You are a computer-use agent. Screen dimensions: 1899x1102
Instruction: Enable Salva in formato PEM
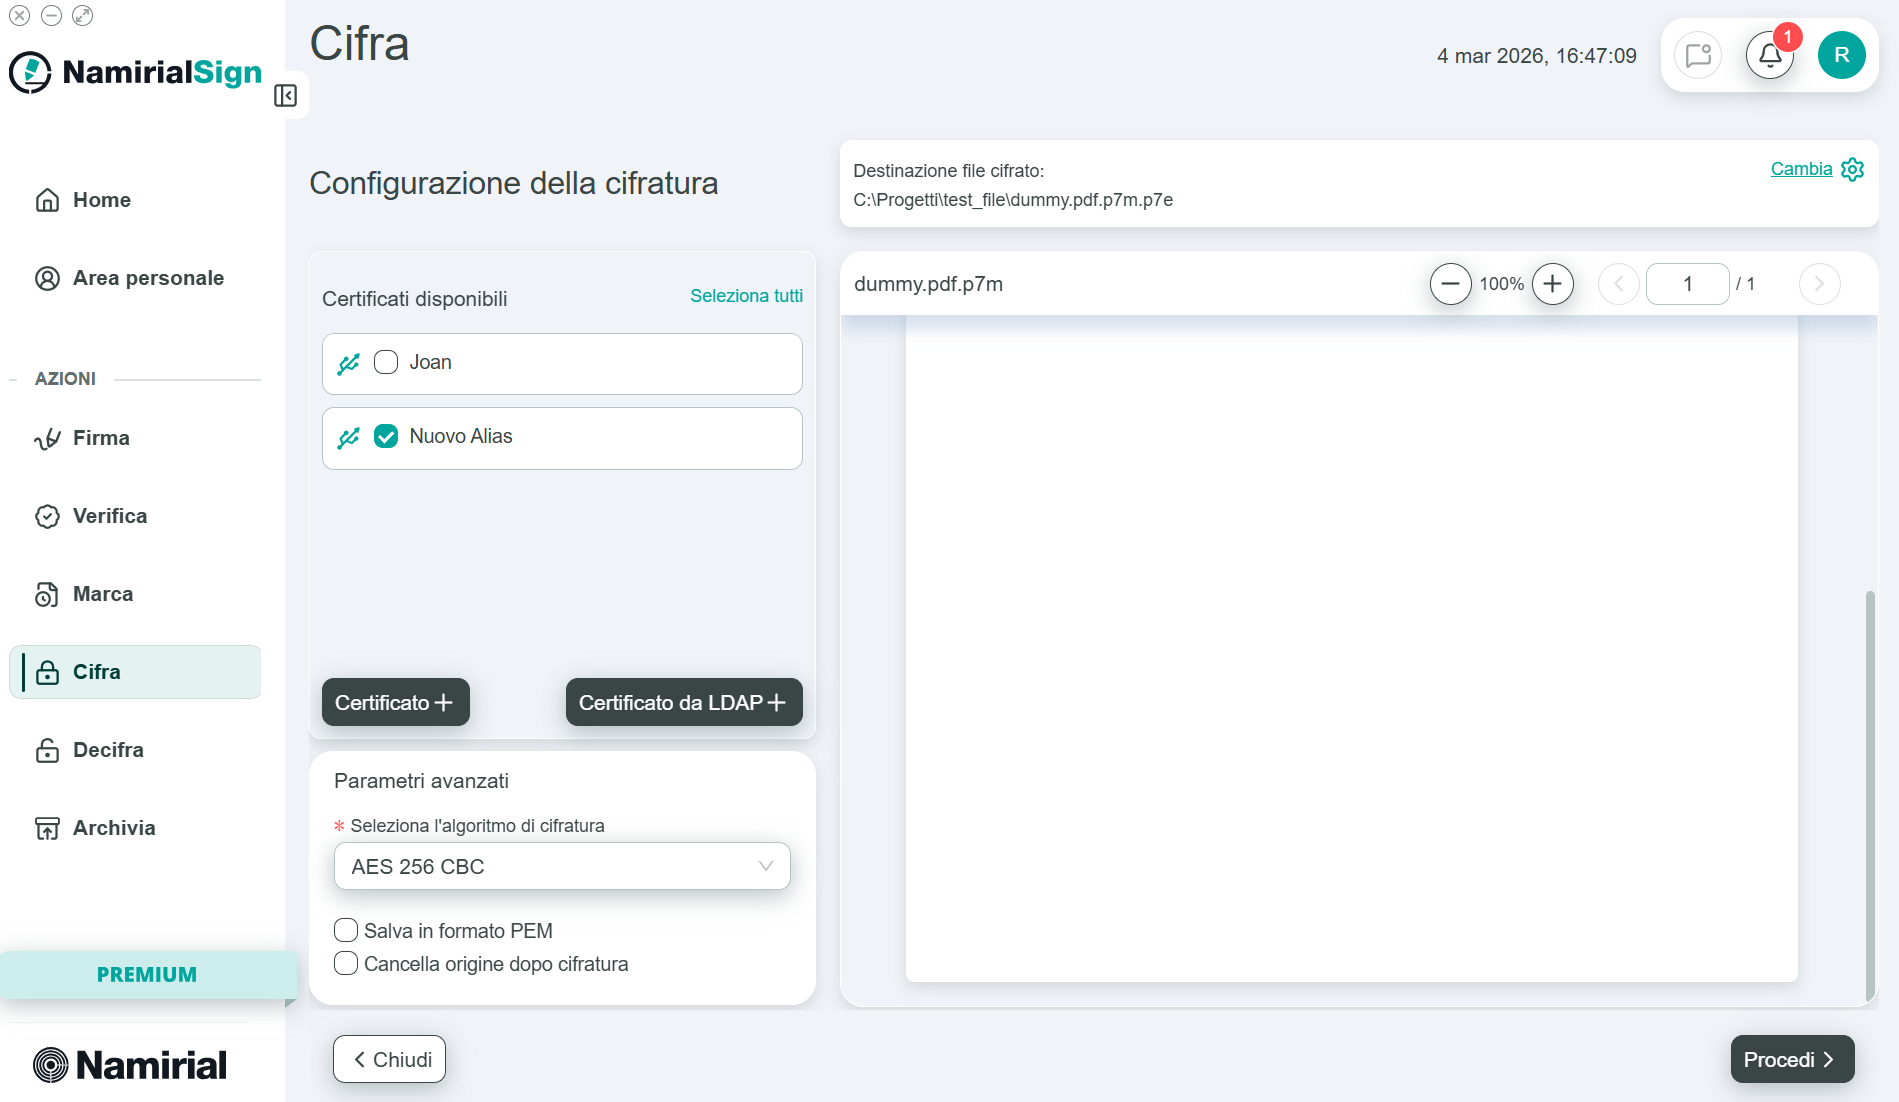346,930
